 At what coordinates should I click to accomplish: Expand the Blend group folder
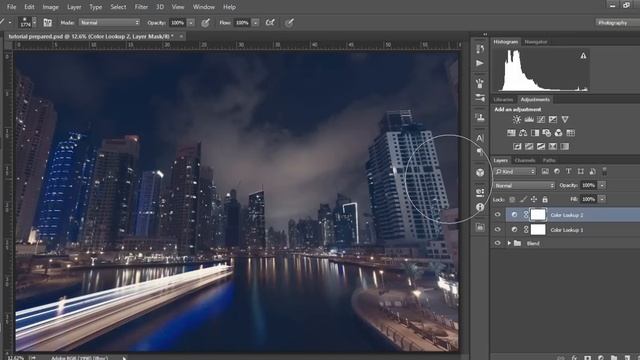coord(509,243)
